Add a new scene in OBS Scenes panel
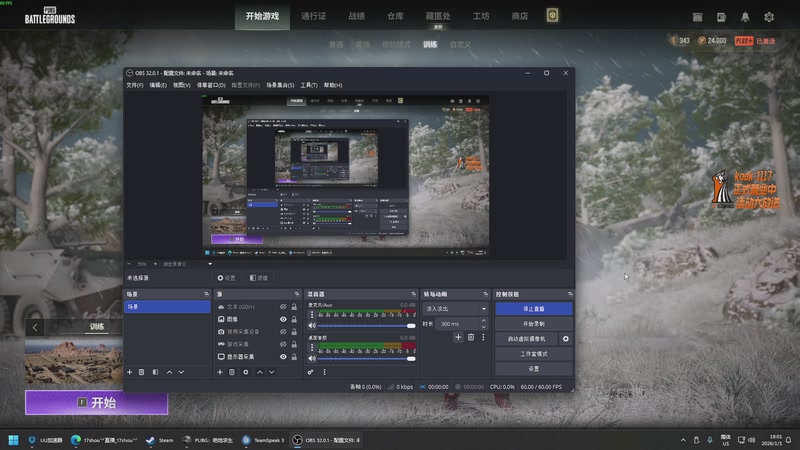 pos(130,372)
